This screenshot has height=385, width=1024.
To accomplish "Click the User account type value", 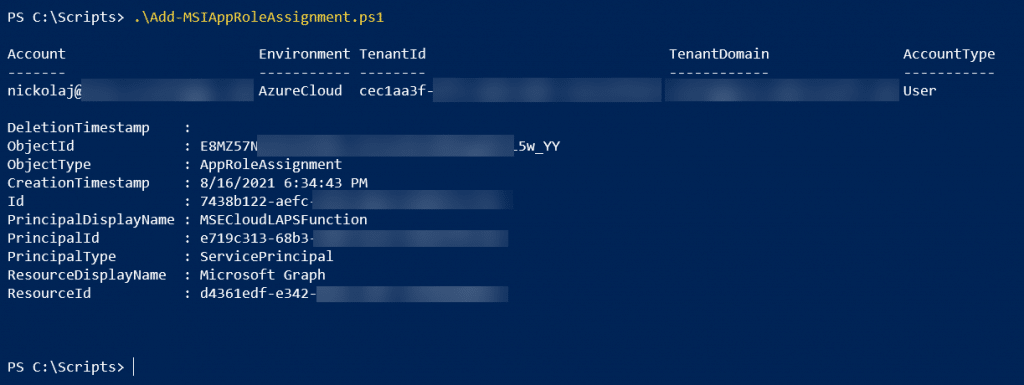I will (920, 91).
